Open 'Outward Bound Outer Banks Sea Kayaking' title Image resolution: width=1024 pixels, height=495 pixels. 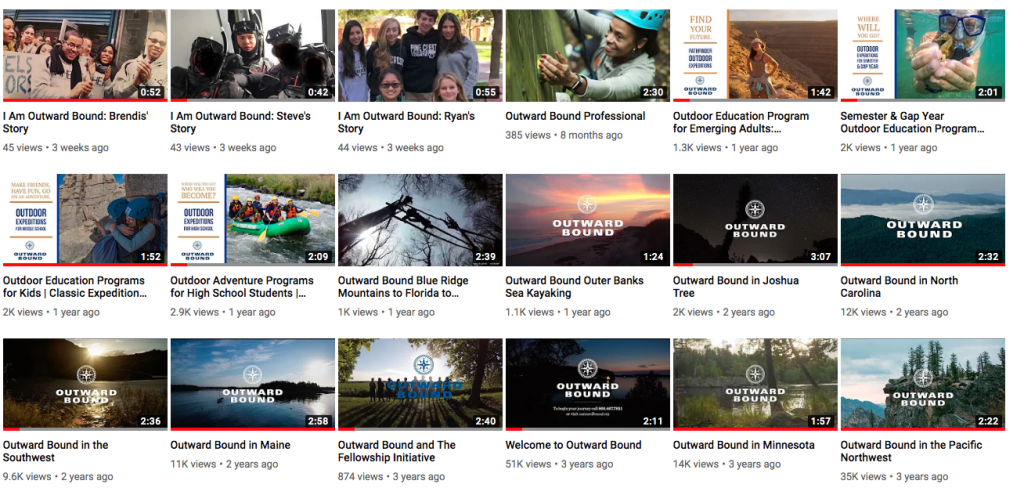coord(574,287)
